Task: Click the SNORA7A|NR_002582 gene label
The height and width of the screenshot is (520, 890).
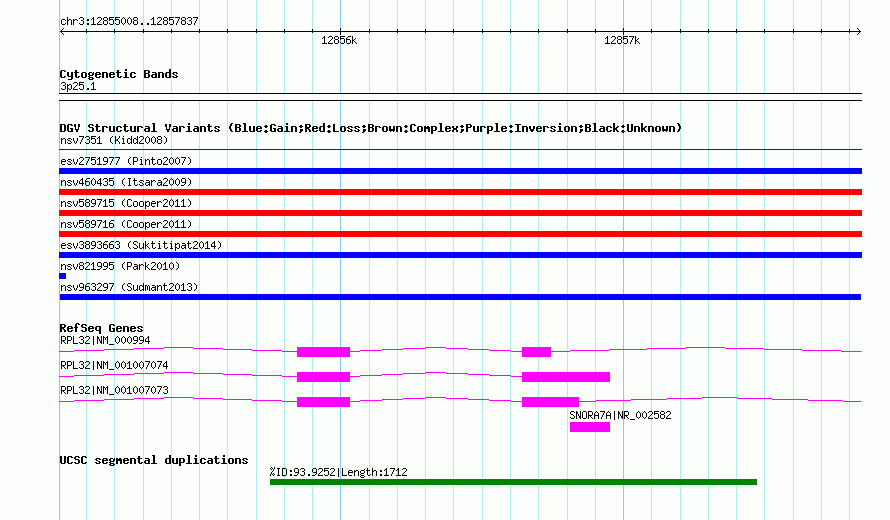Action: pyautogui.click(x=620, y=416)
